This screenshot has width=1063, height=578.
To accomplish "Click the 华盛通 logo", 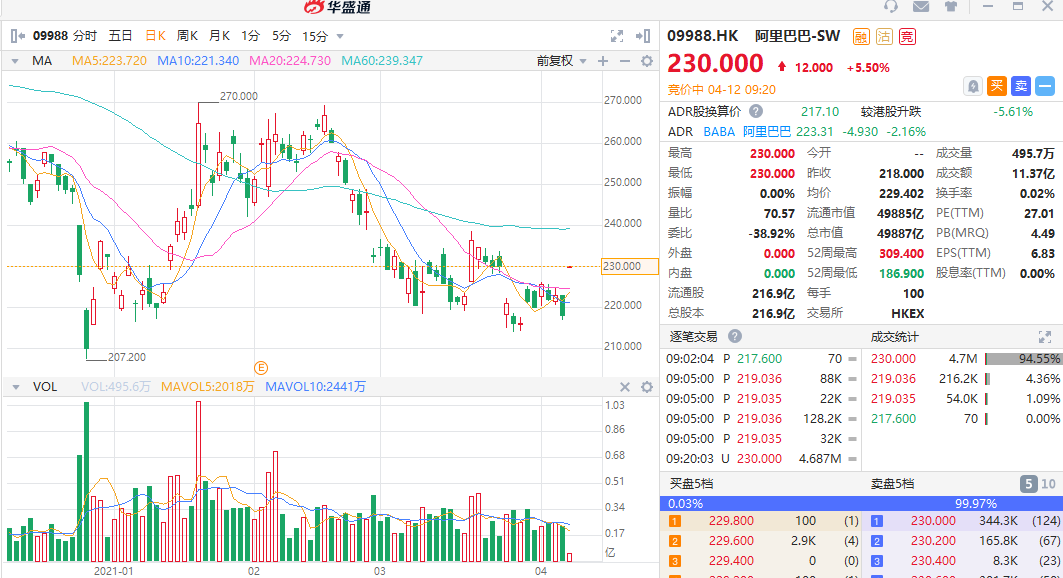I will click(x=337, y=7).
